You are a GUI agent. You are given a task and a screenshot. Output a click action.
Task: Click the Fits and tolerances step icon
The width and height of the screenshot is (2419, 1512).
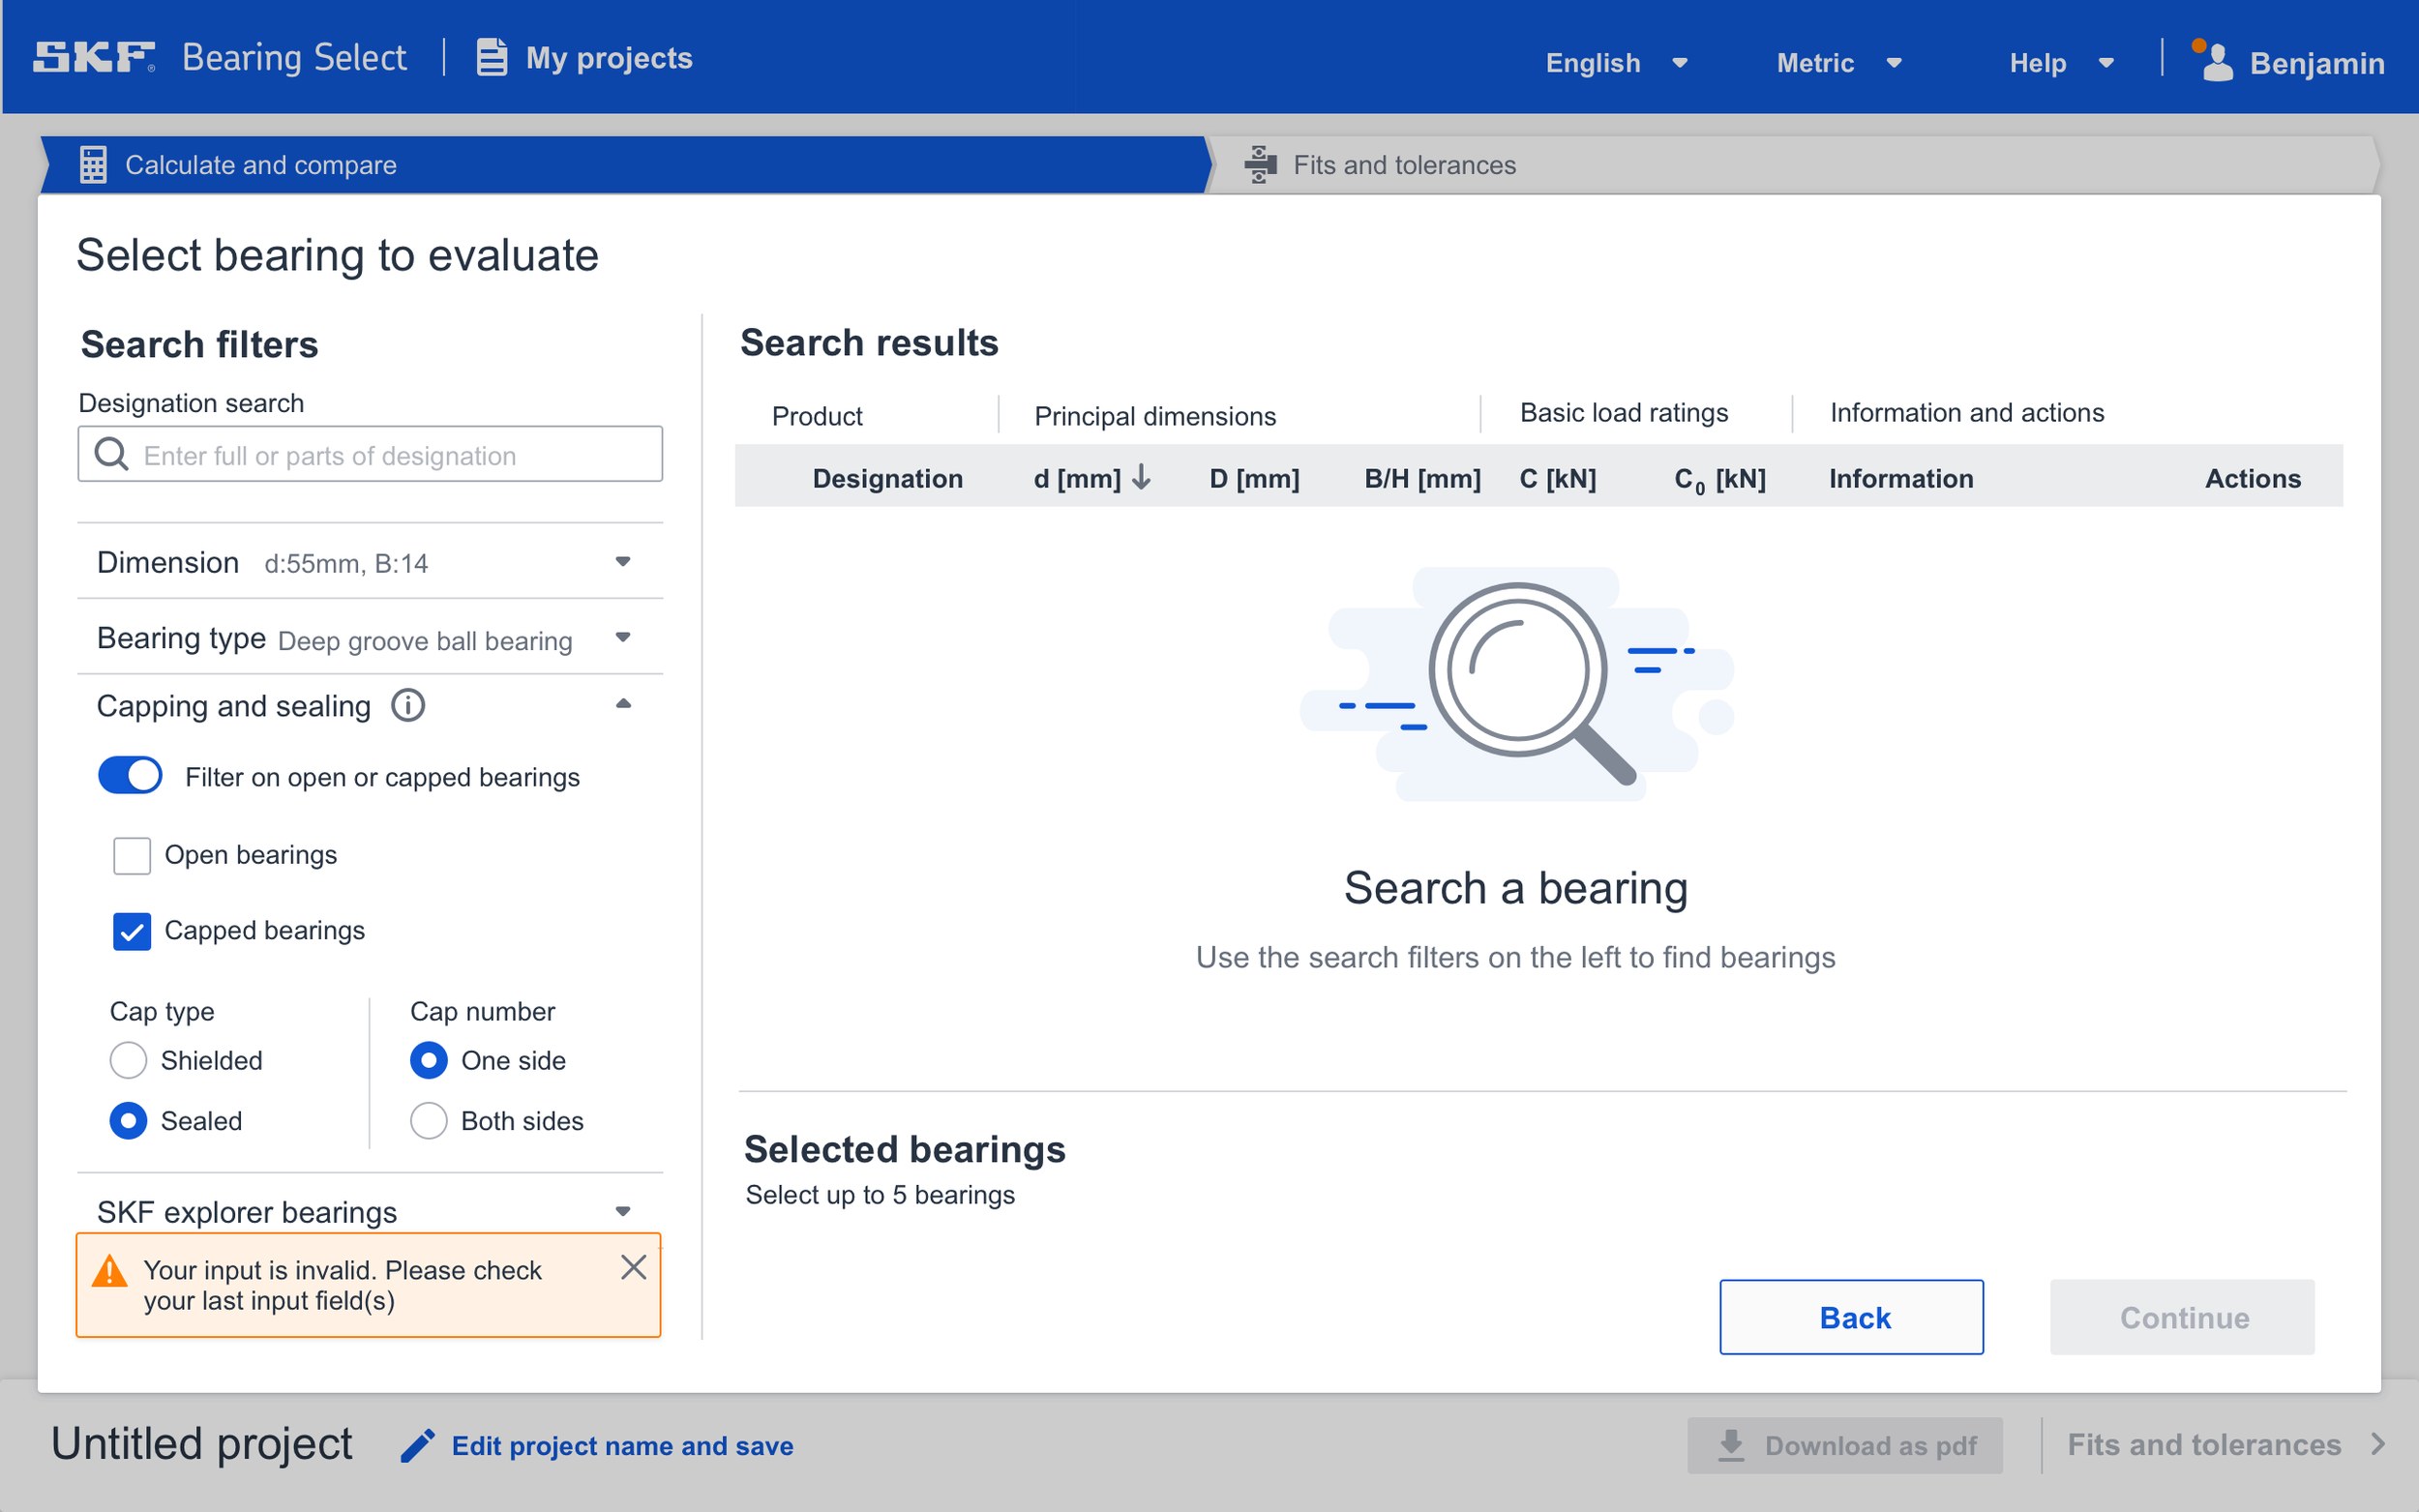(1260, 165)
